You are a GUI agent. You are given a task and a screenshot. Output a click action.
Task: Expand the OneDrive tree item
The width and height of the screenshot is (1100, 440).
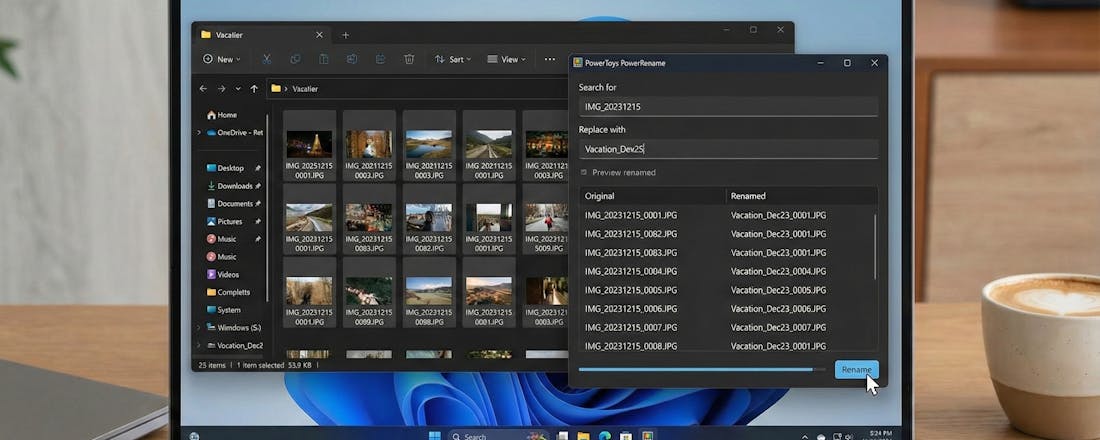tap(199, 132)
